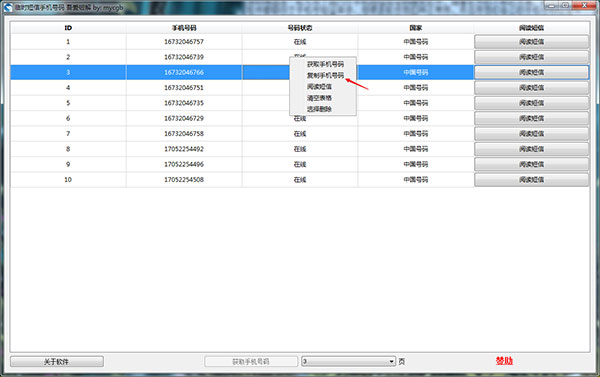600x377 pixels.
Task: Click ID cell 10
Action: coord(68,180)
